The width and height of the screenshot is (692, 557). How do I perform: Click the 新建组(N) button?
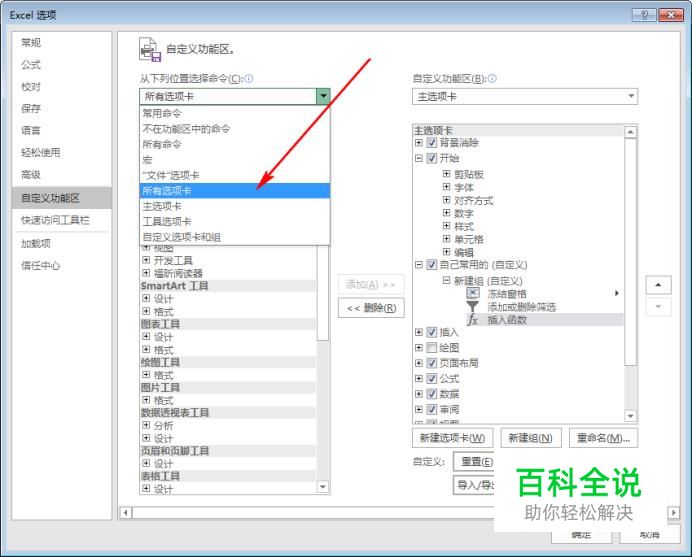pyautogui.click(x=530, y=438)
